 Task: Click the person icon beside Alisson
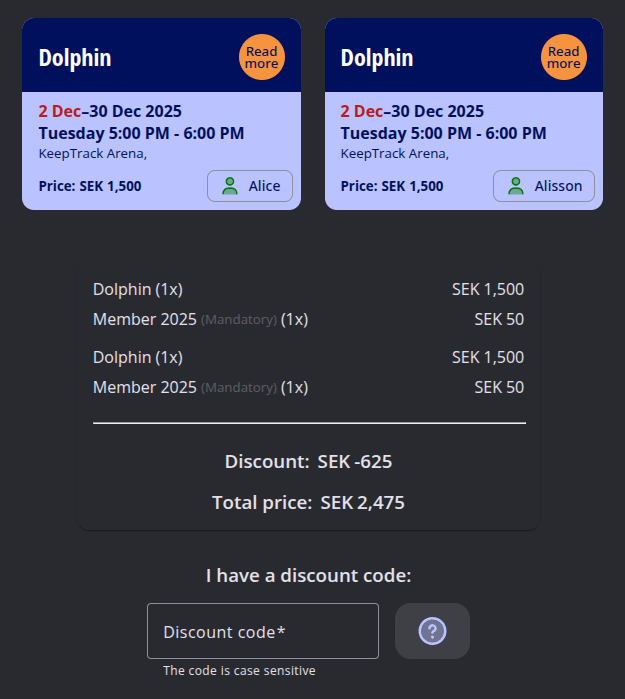516,186
